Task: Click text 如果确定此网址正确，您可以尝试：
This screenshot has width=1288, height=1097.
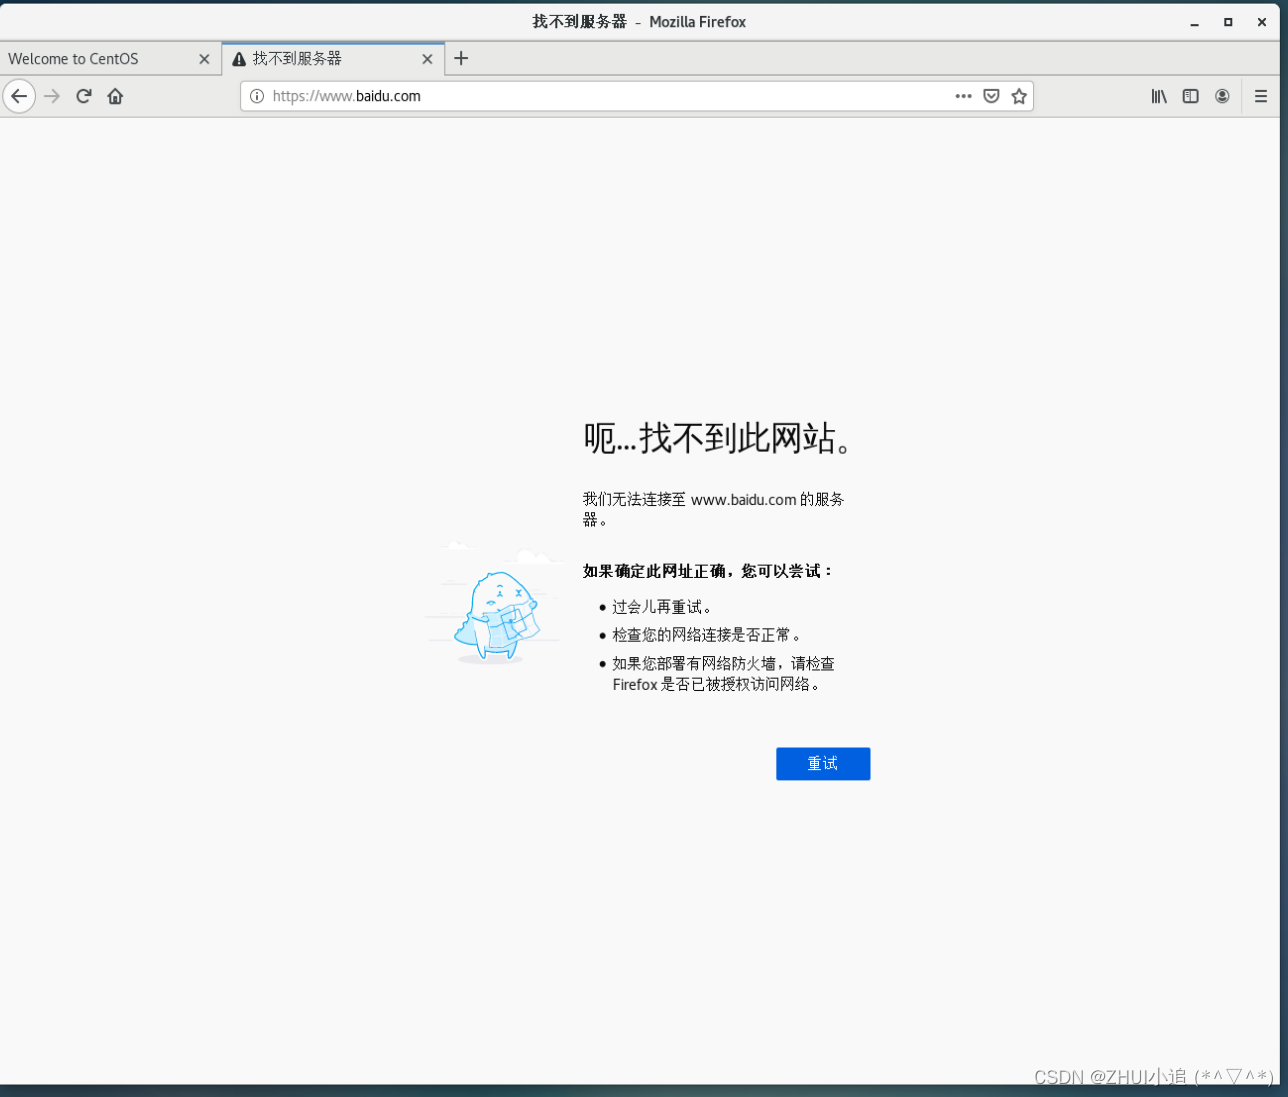Action: [x=708, y=571]
